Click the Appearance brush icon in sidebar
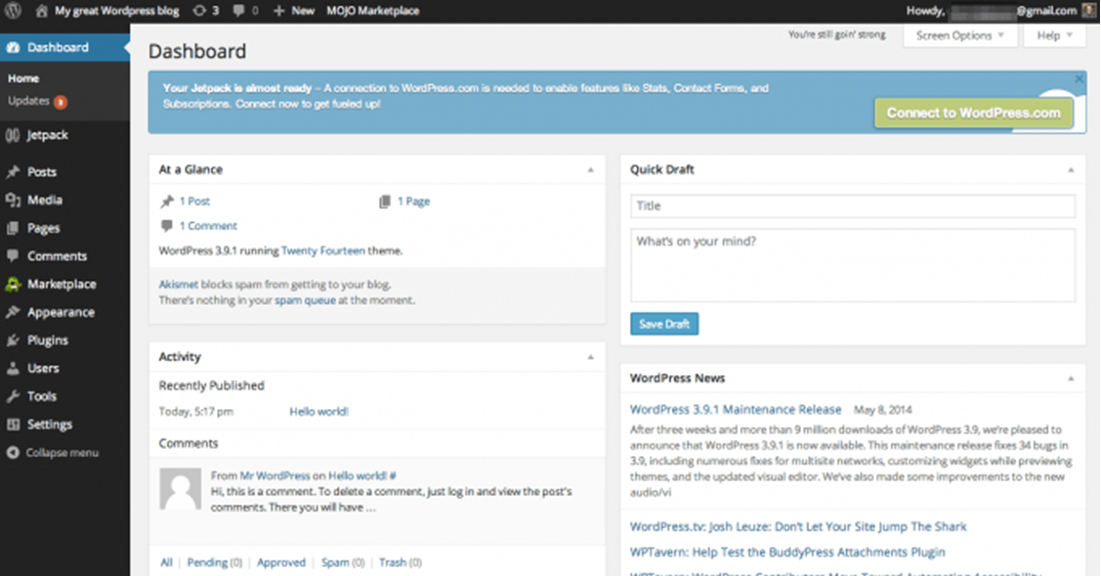 click(x=13, y=312)
